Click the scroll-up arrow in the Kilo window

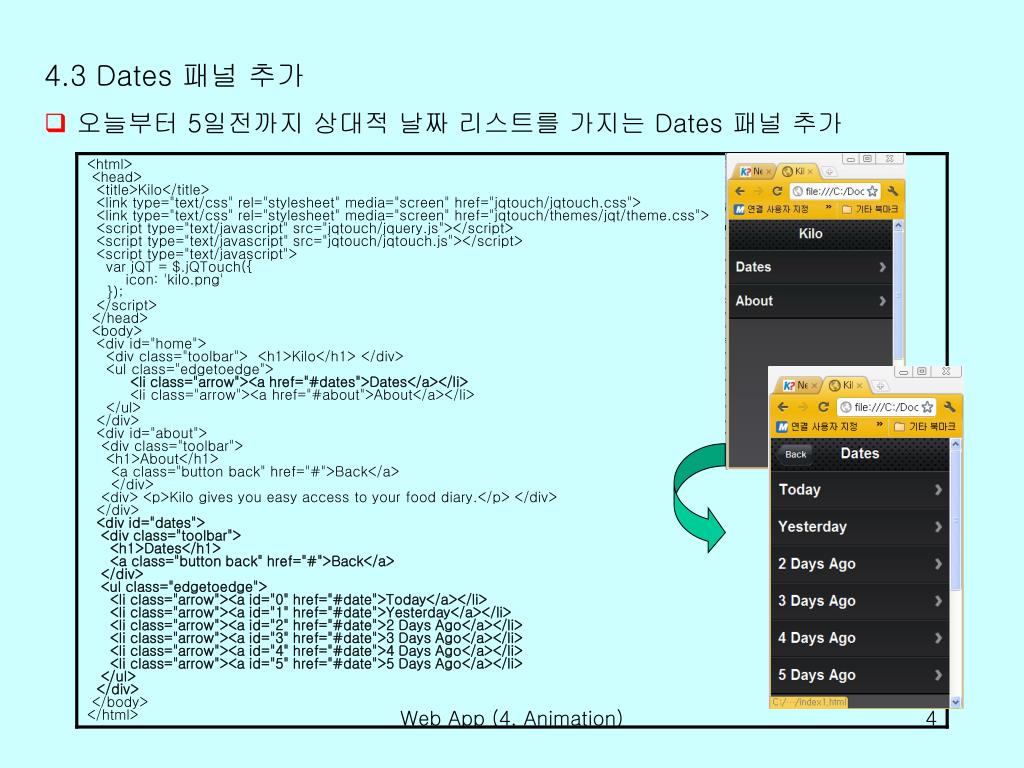point(898,225)
